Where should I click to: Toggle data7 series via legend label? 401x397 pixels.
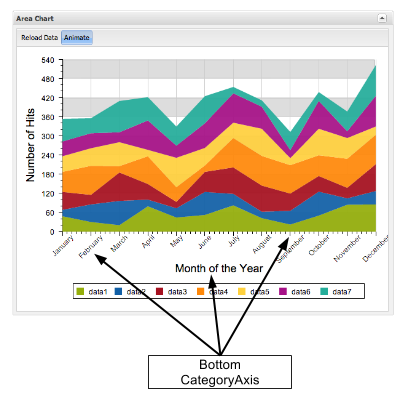[x=342, y=292]
